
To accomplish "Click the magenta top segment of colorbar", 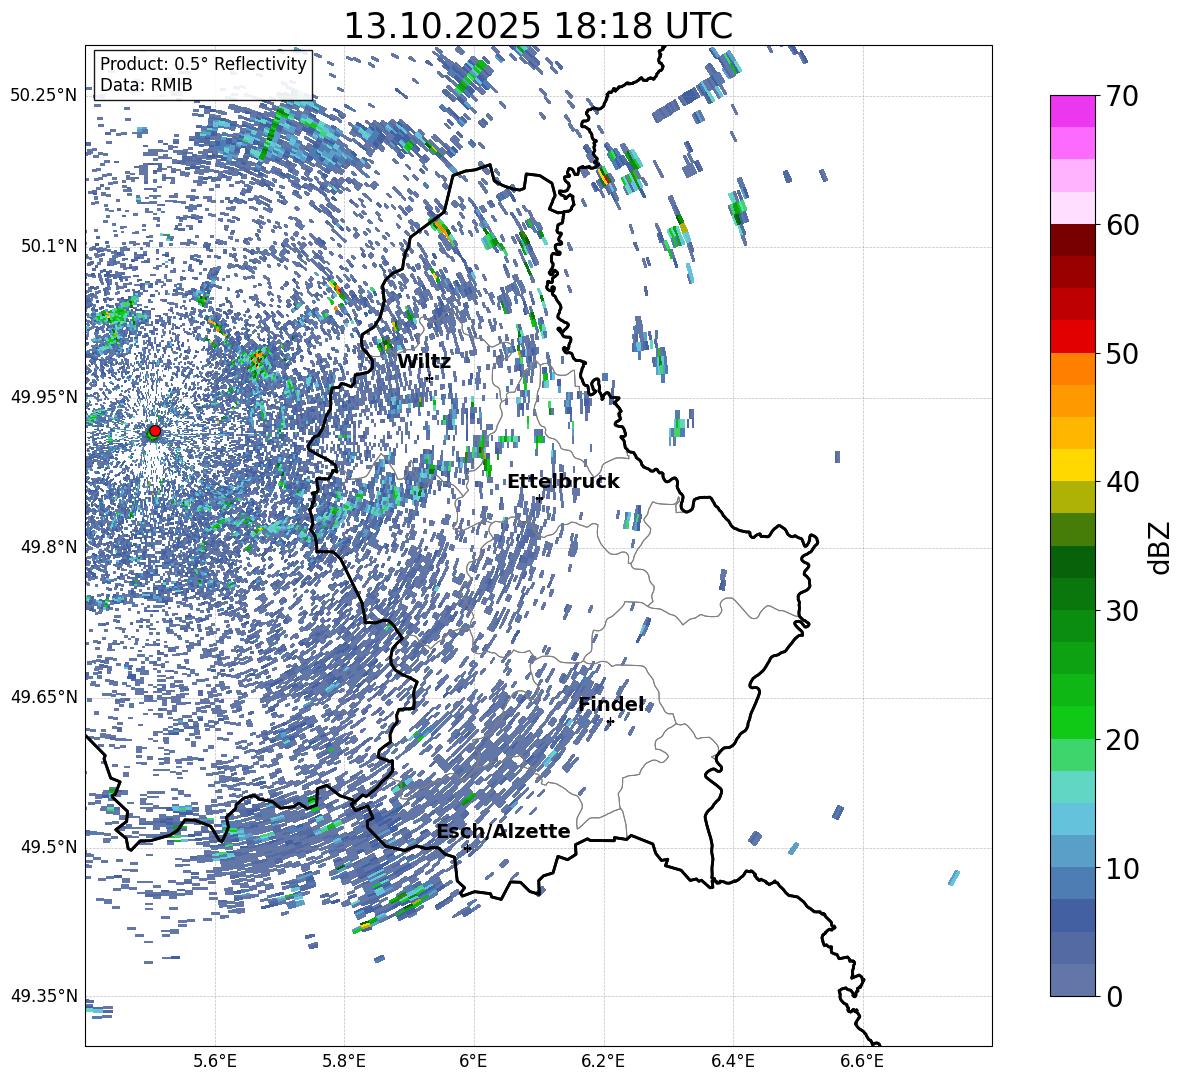I will click(x=1072, y=111).
